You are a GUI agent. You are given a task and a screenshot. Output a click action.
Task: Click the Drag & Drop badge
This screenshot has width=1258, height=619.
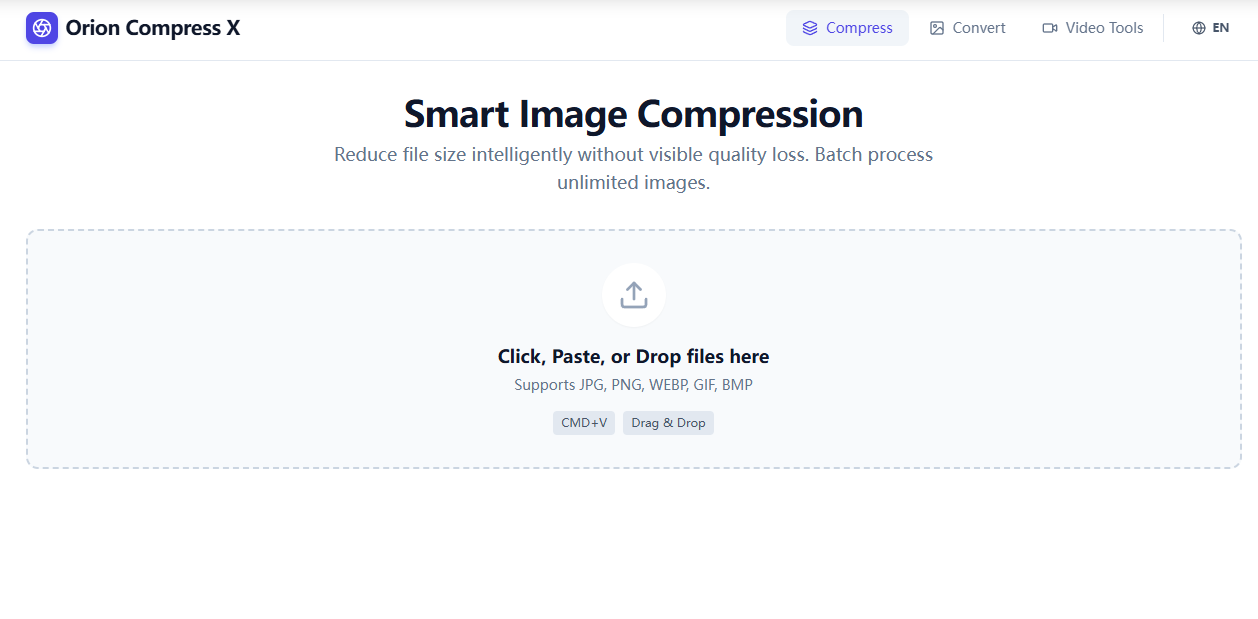tap(668, 422)
